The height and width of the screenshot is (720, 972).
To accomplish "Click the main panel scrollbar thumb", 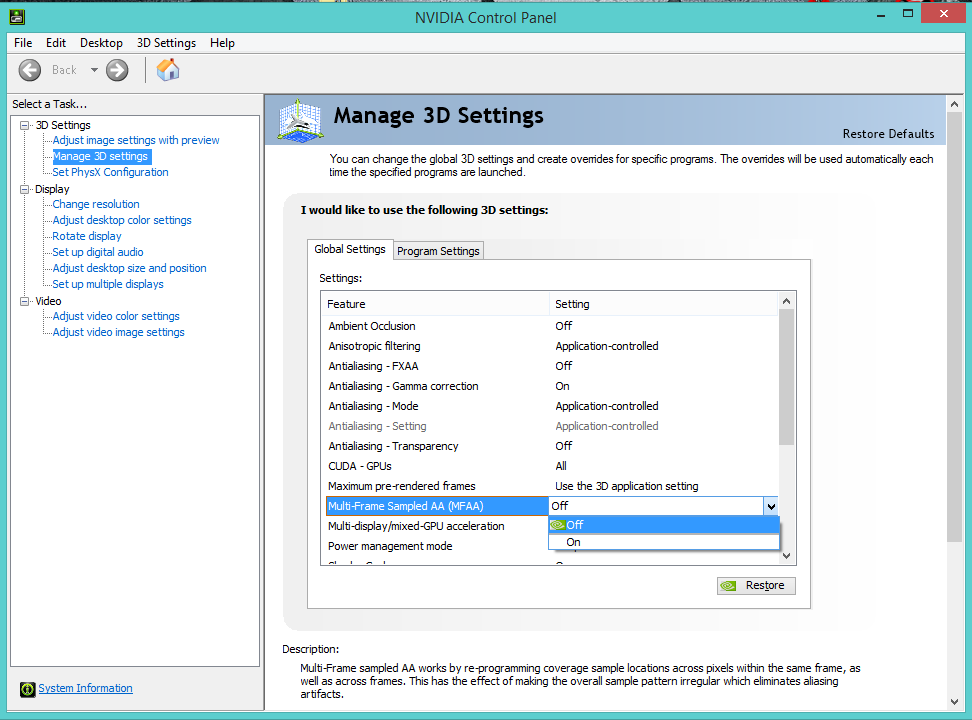I will click(954, 327).
